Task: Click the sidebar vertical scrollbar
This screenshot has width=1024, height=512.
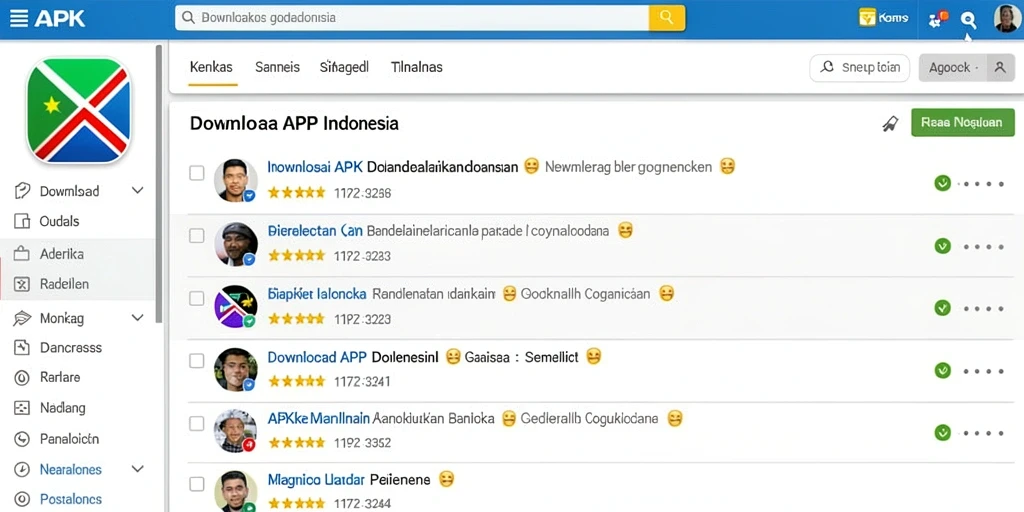Action: coord(159,183)
